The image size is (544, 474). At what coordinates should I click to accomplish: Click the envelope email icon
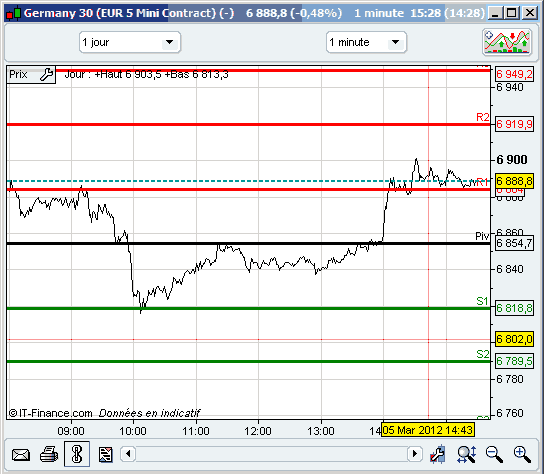(x=20, y=454)
